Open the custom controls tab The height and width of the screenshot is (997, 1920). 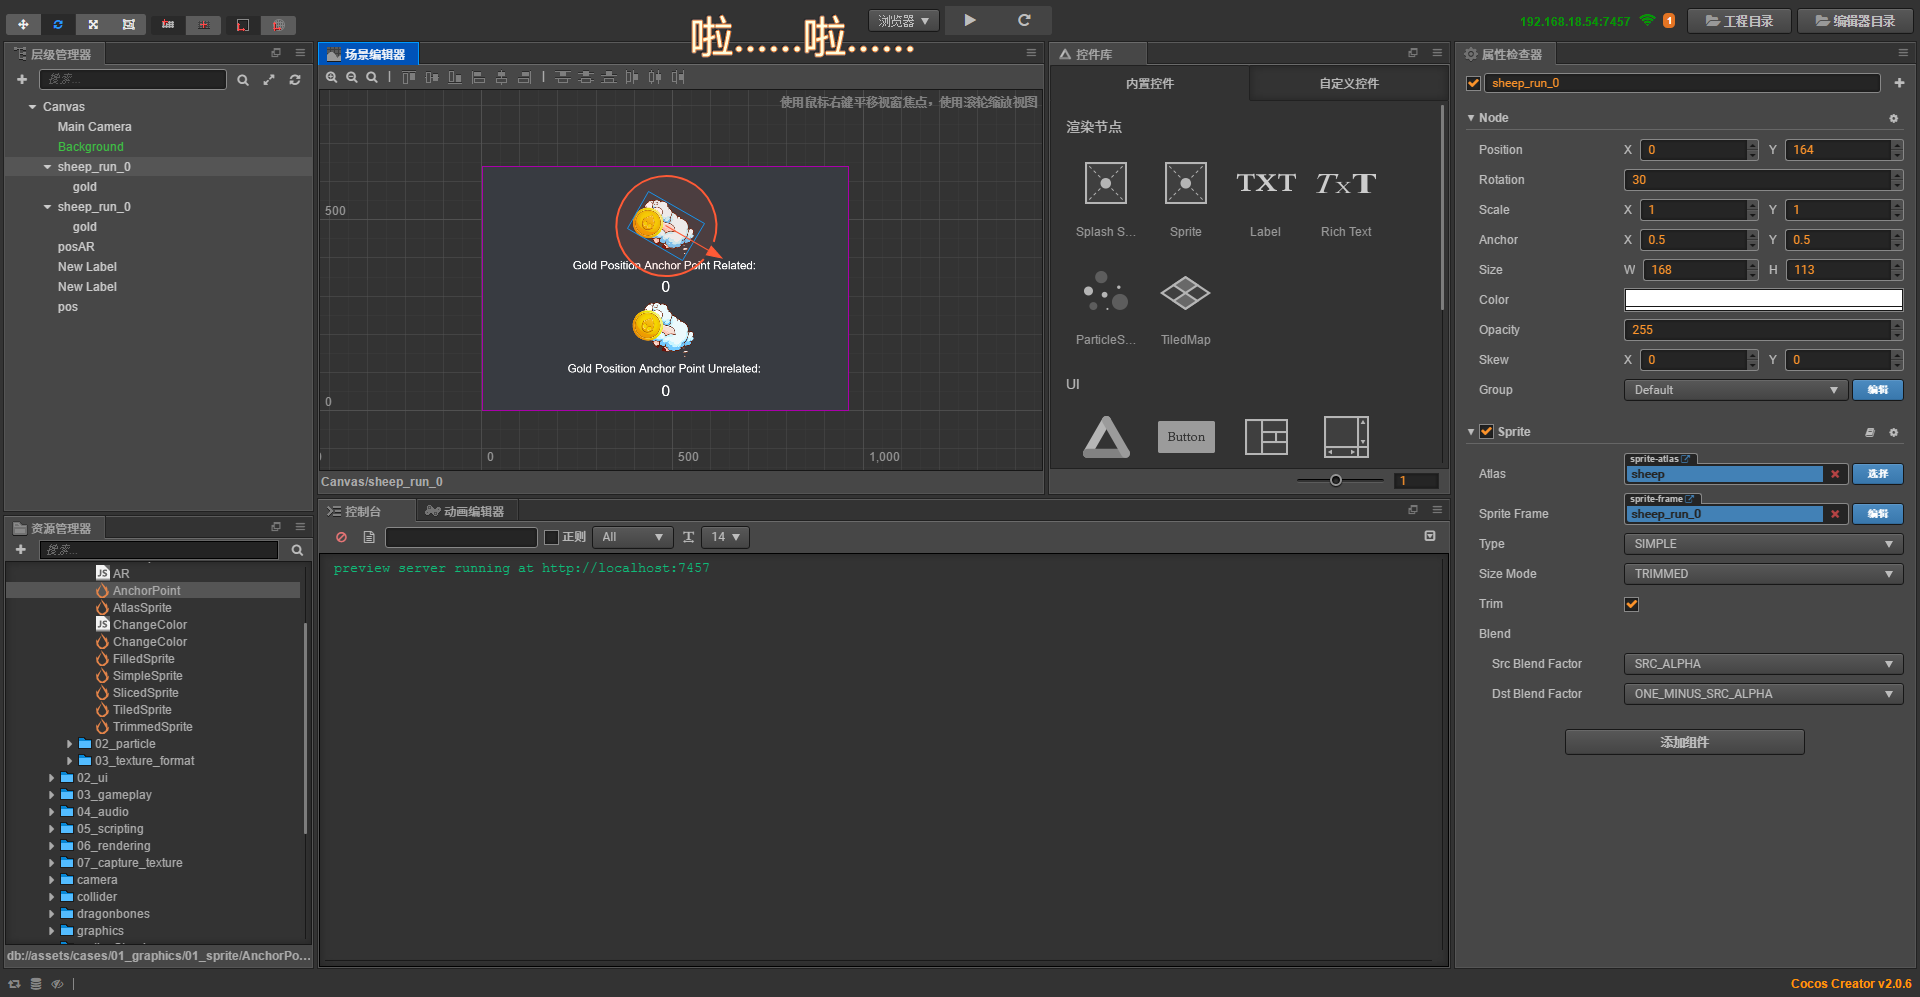pos(1348,84)
